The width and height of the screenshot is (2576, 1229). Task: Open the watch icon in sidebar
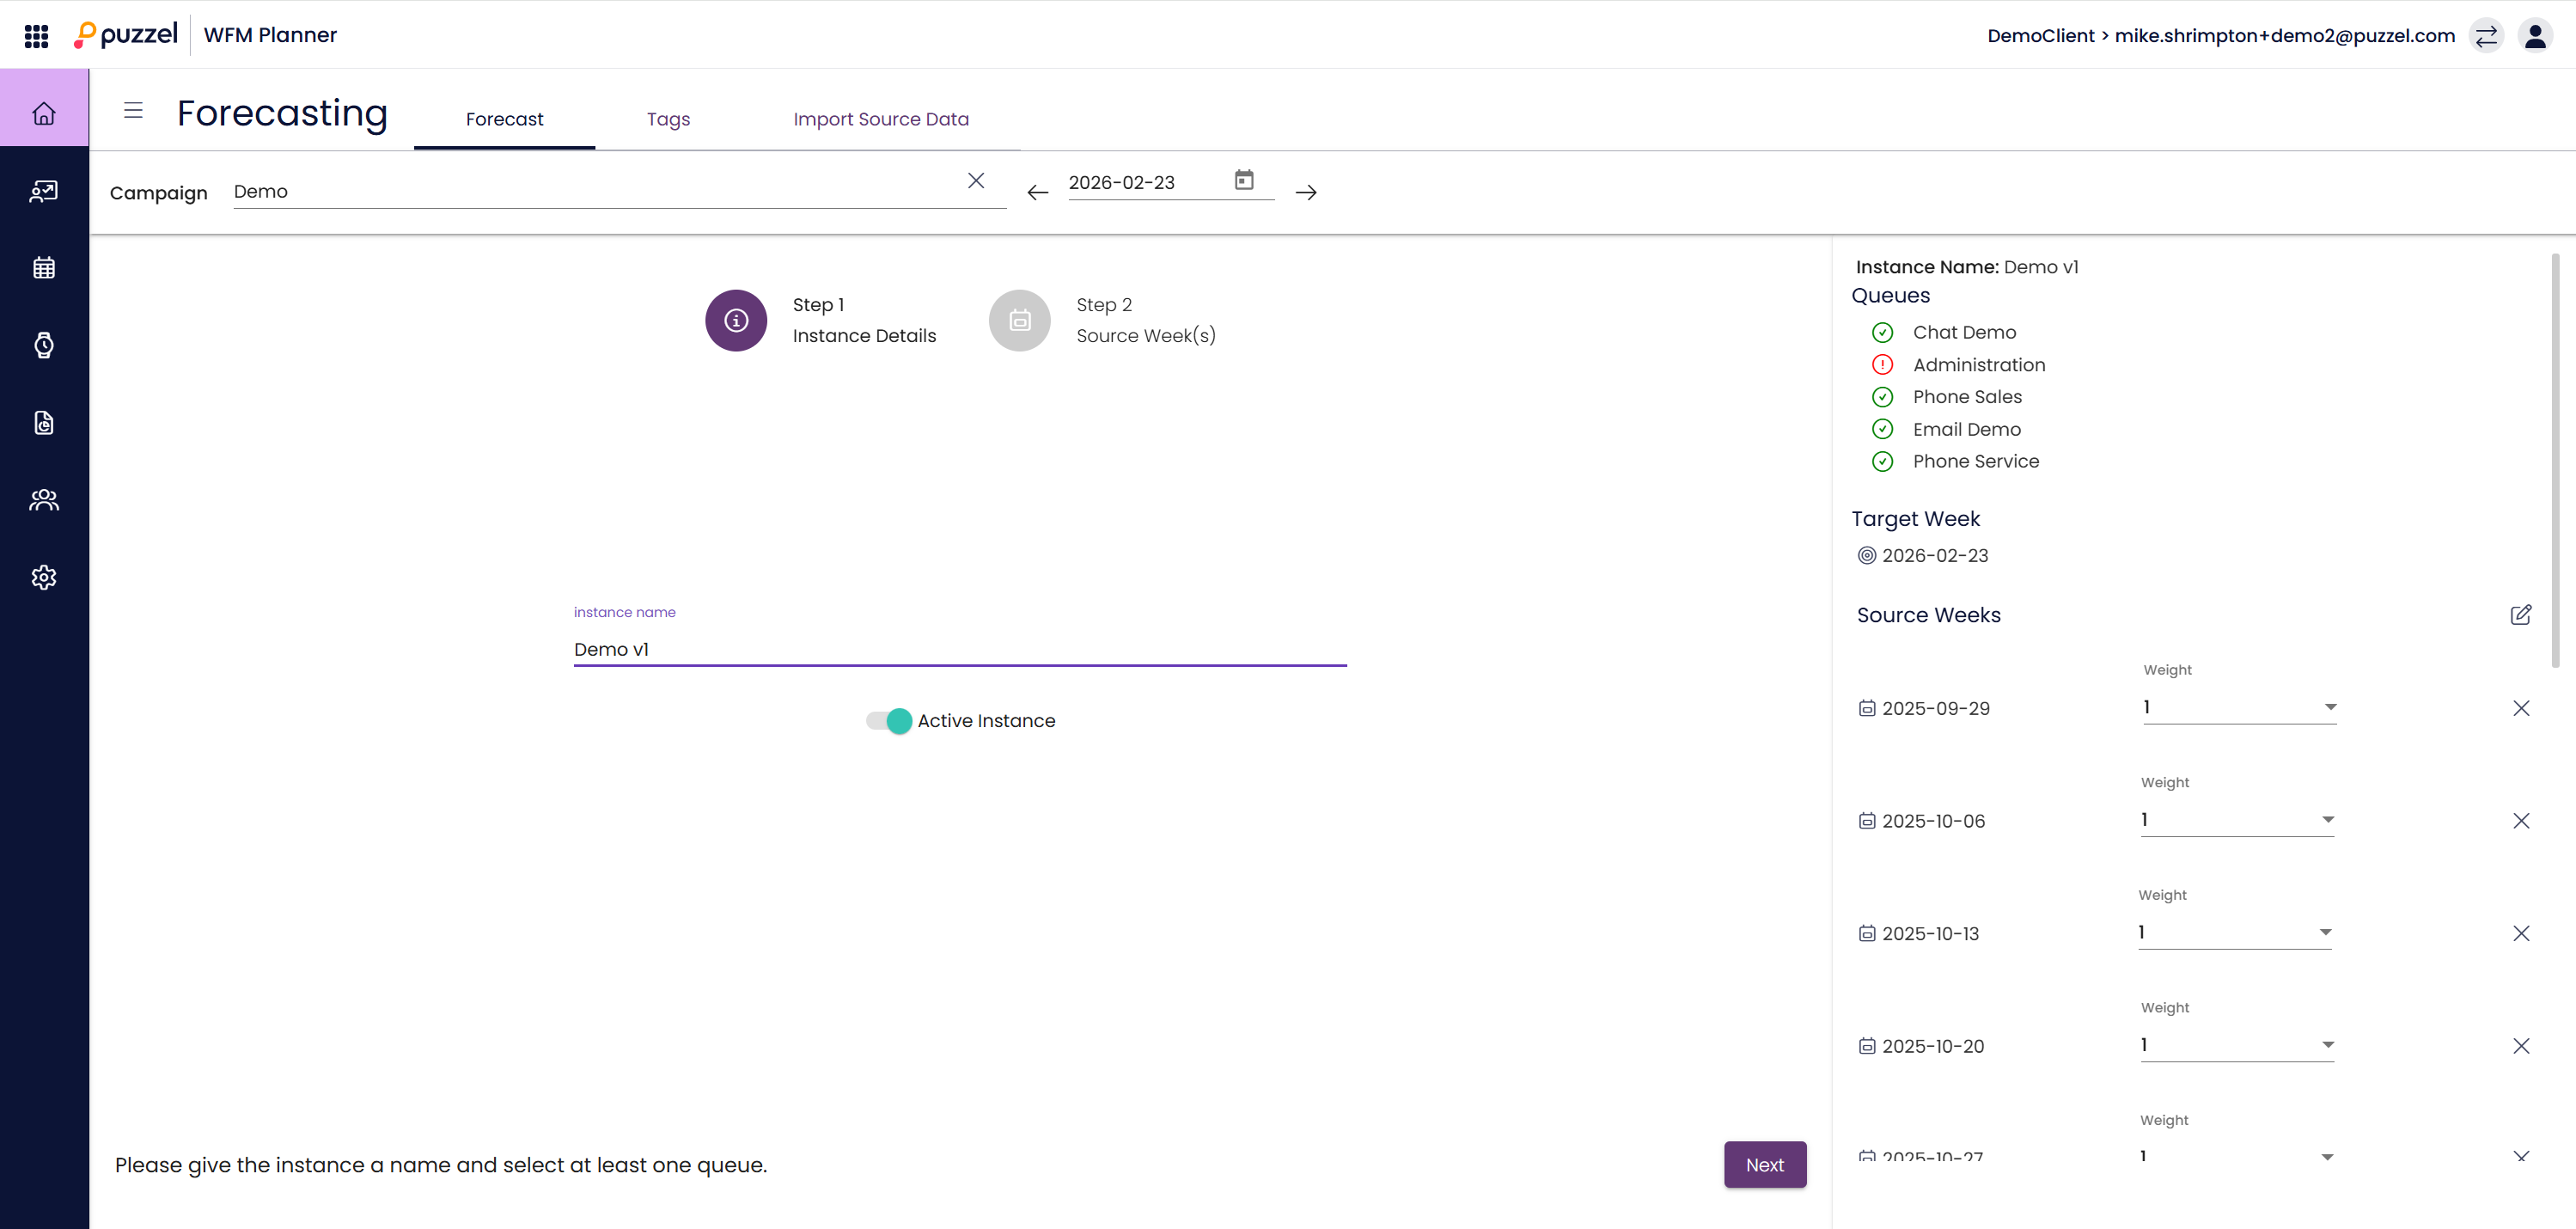[x=44, y=345]
